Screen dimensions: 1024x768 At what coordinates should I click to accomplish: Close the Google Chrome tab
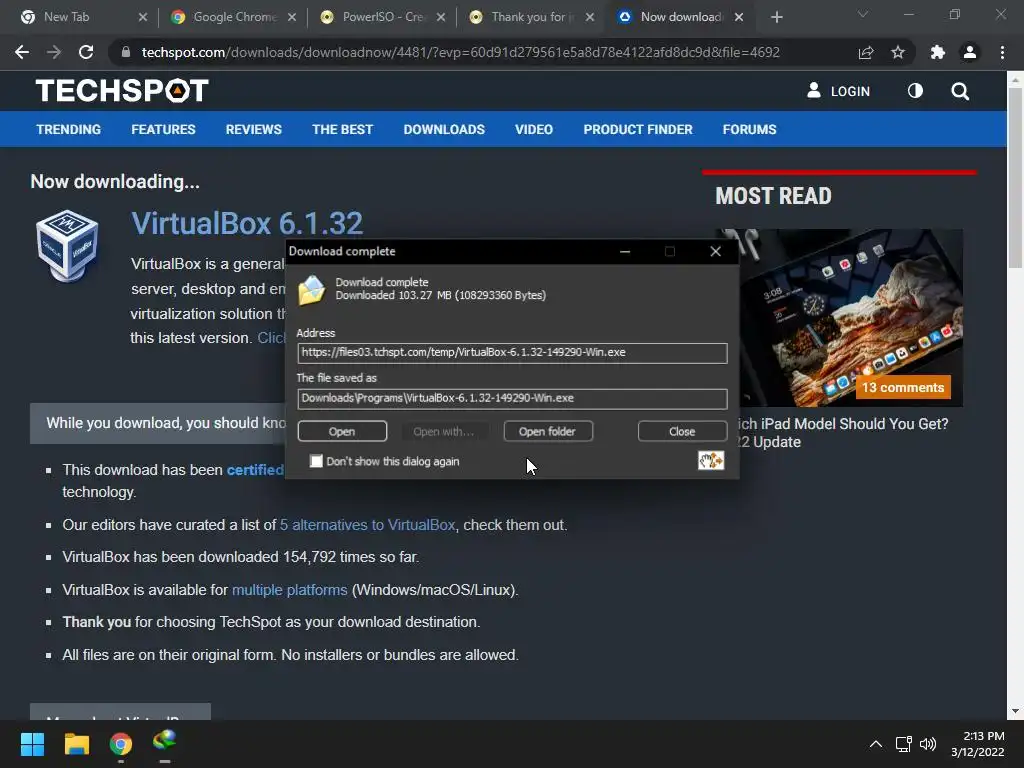coord(292,17)
